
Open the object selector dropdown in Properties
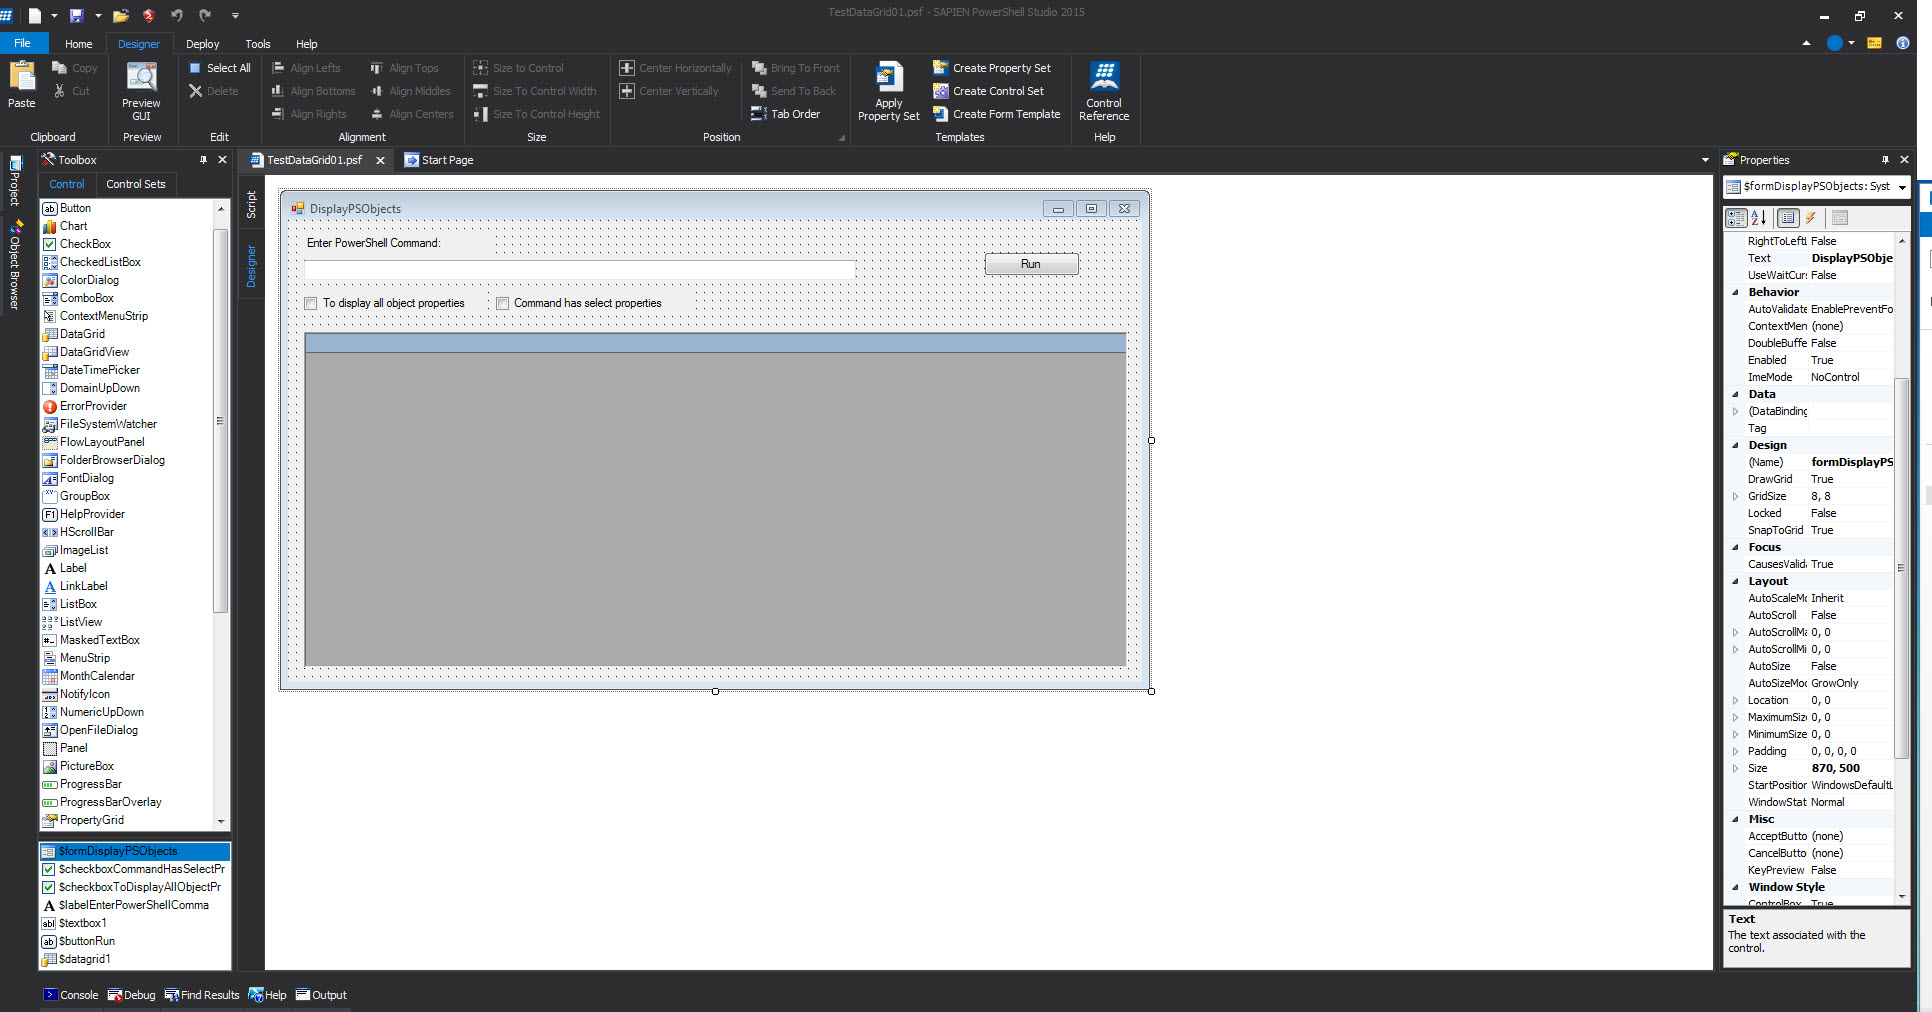[x=1901, y=187]
